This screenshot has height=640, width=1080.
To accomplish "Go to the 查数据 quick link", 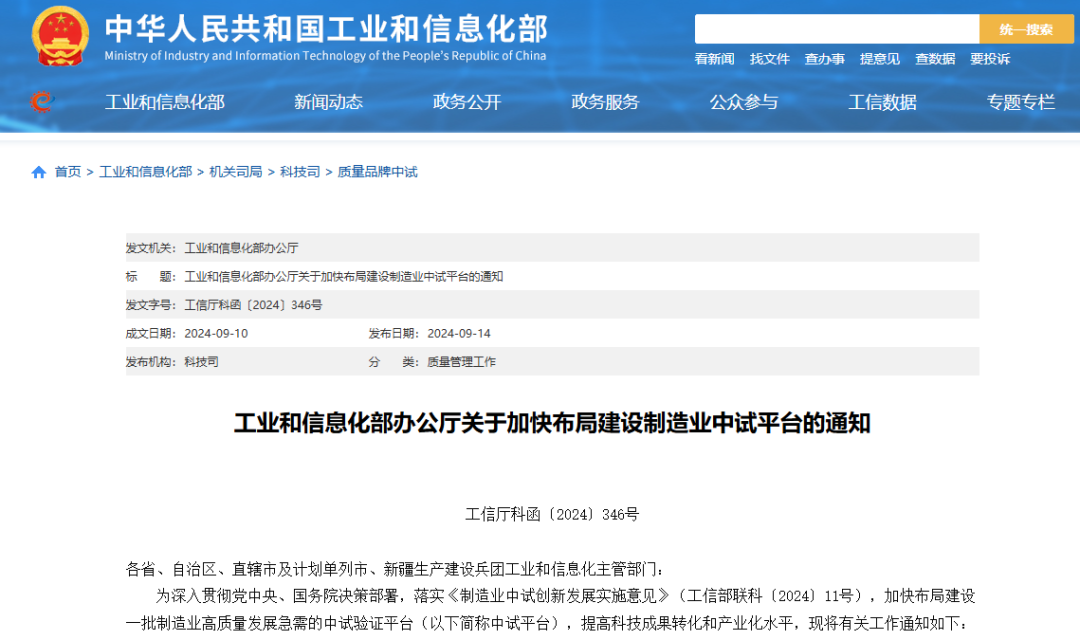I will click(x=934, y=59).
